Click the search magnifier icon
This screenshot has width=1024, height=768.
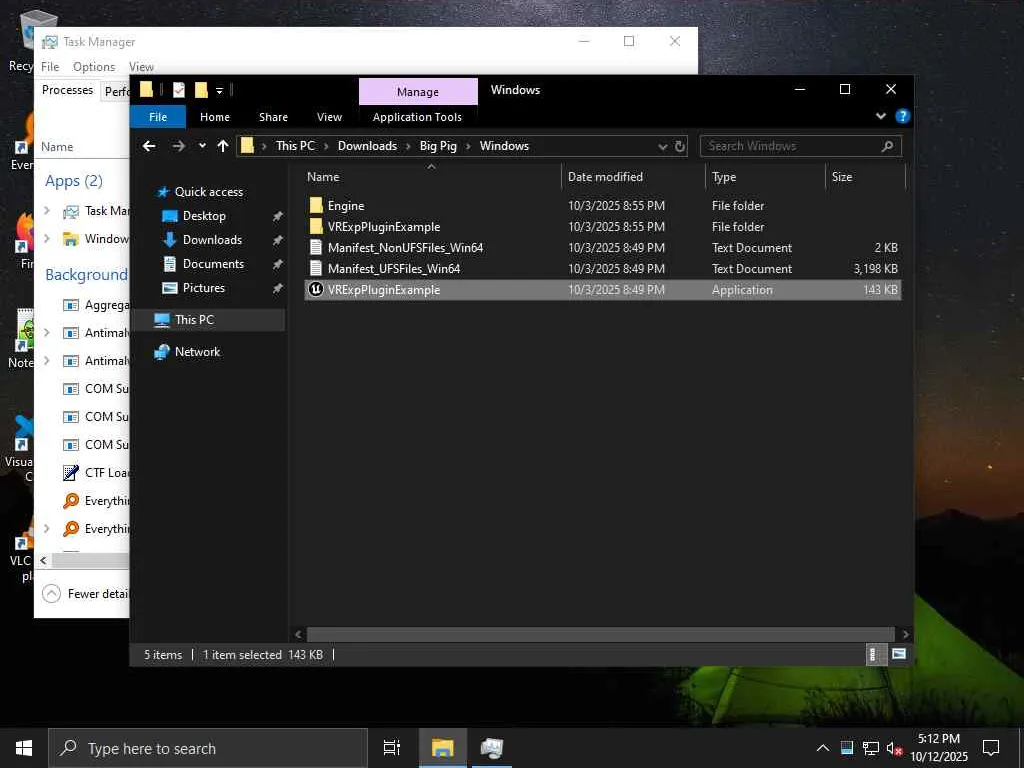(887, 146)
